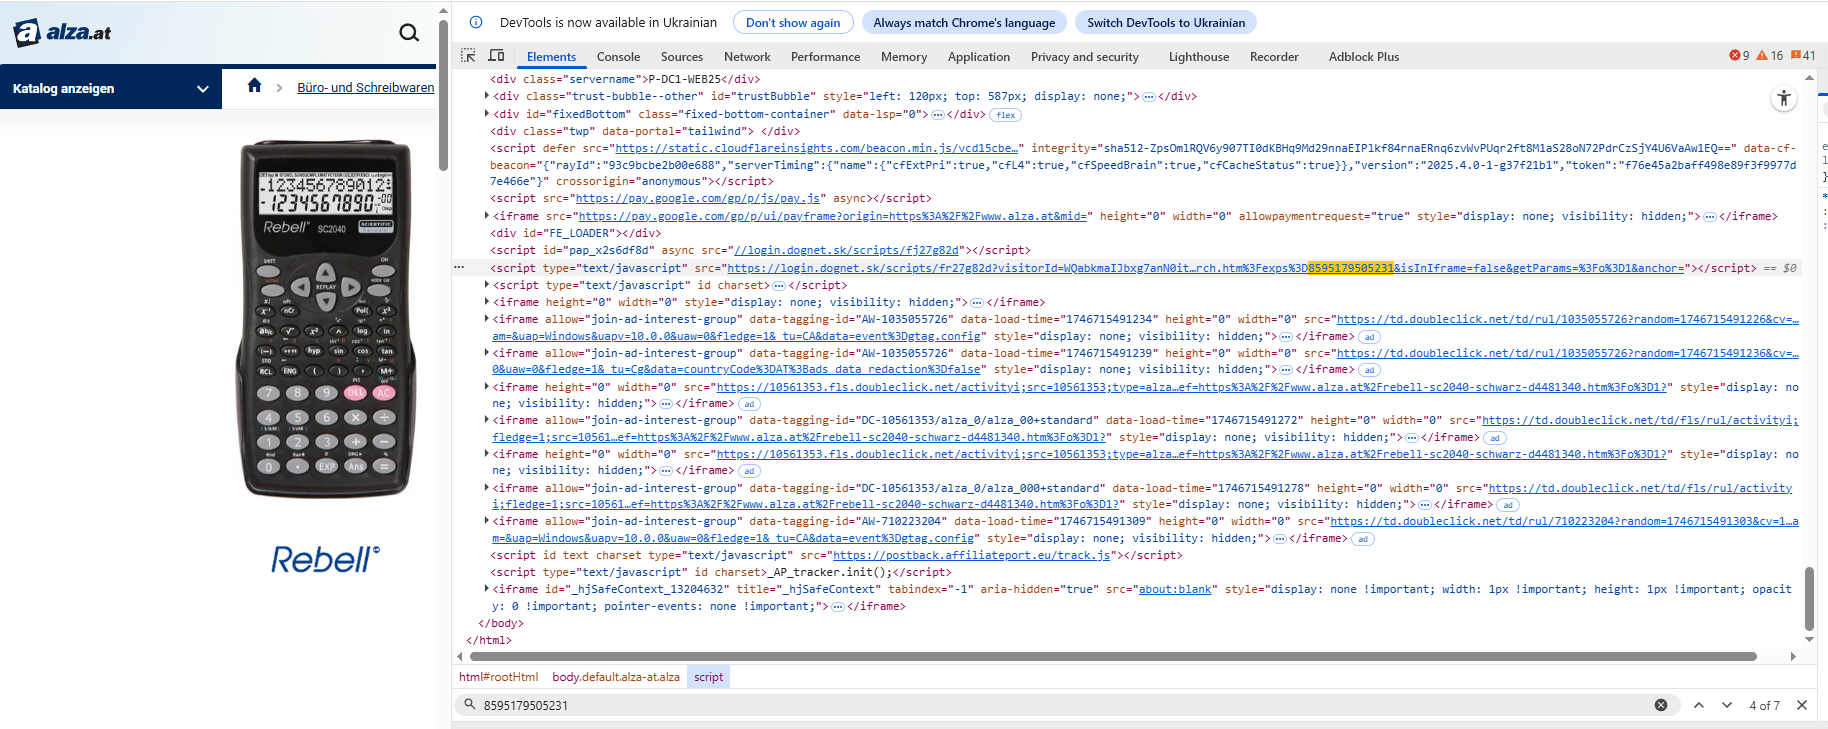Open the Privacy and security tab
This screenshot has height=729, width=1828.
click(x=1085, y=57)
